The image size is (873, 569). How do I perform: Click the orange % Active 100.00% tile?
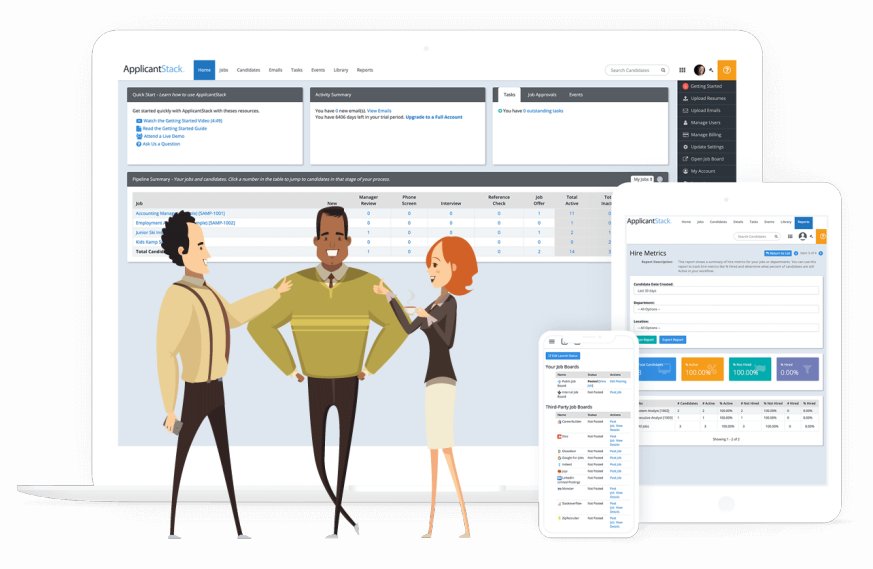click(x=702, y=369)
